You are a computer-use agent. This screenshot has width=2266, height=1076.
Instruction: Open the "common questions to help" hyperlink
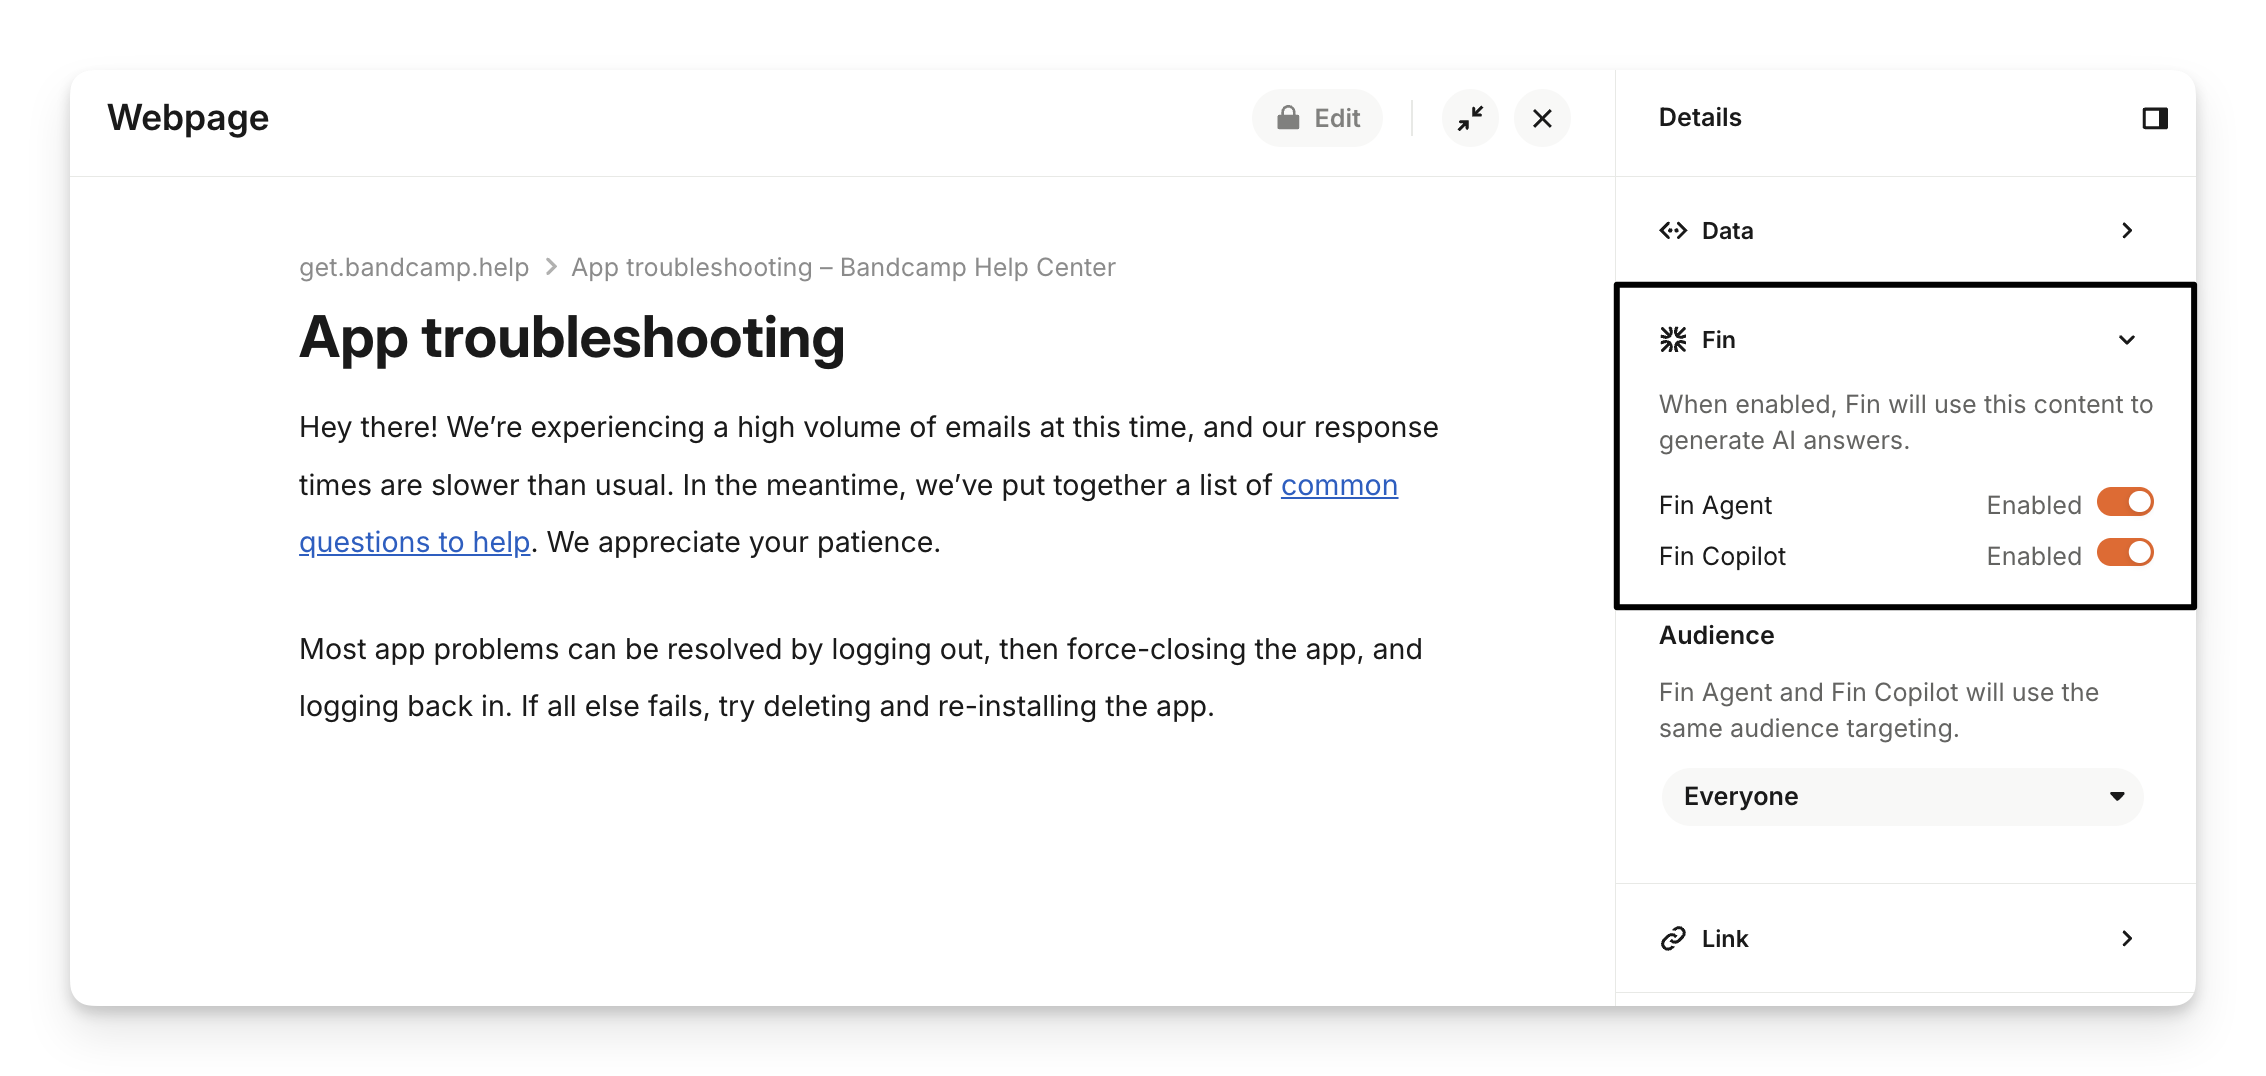pyautogui.click(x=1338, y=485)
